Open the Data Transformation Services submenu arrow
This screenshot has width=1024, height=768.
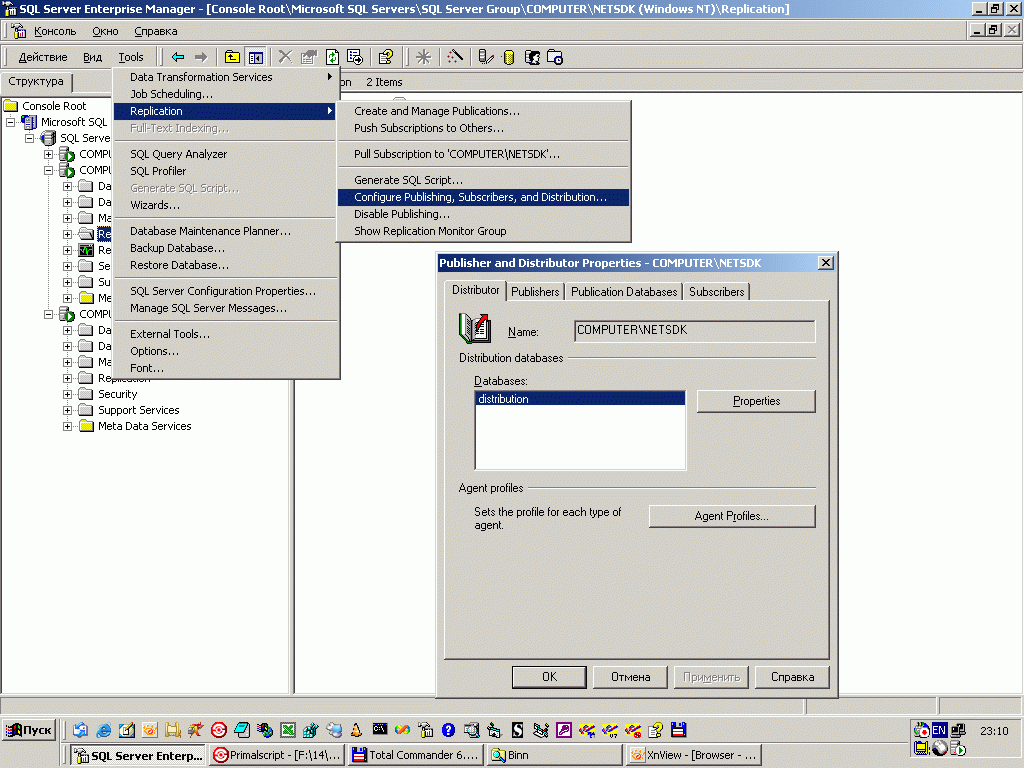pos(330,77)
